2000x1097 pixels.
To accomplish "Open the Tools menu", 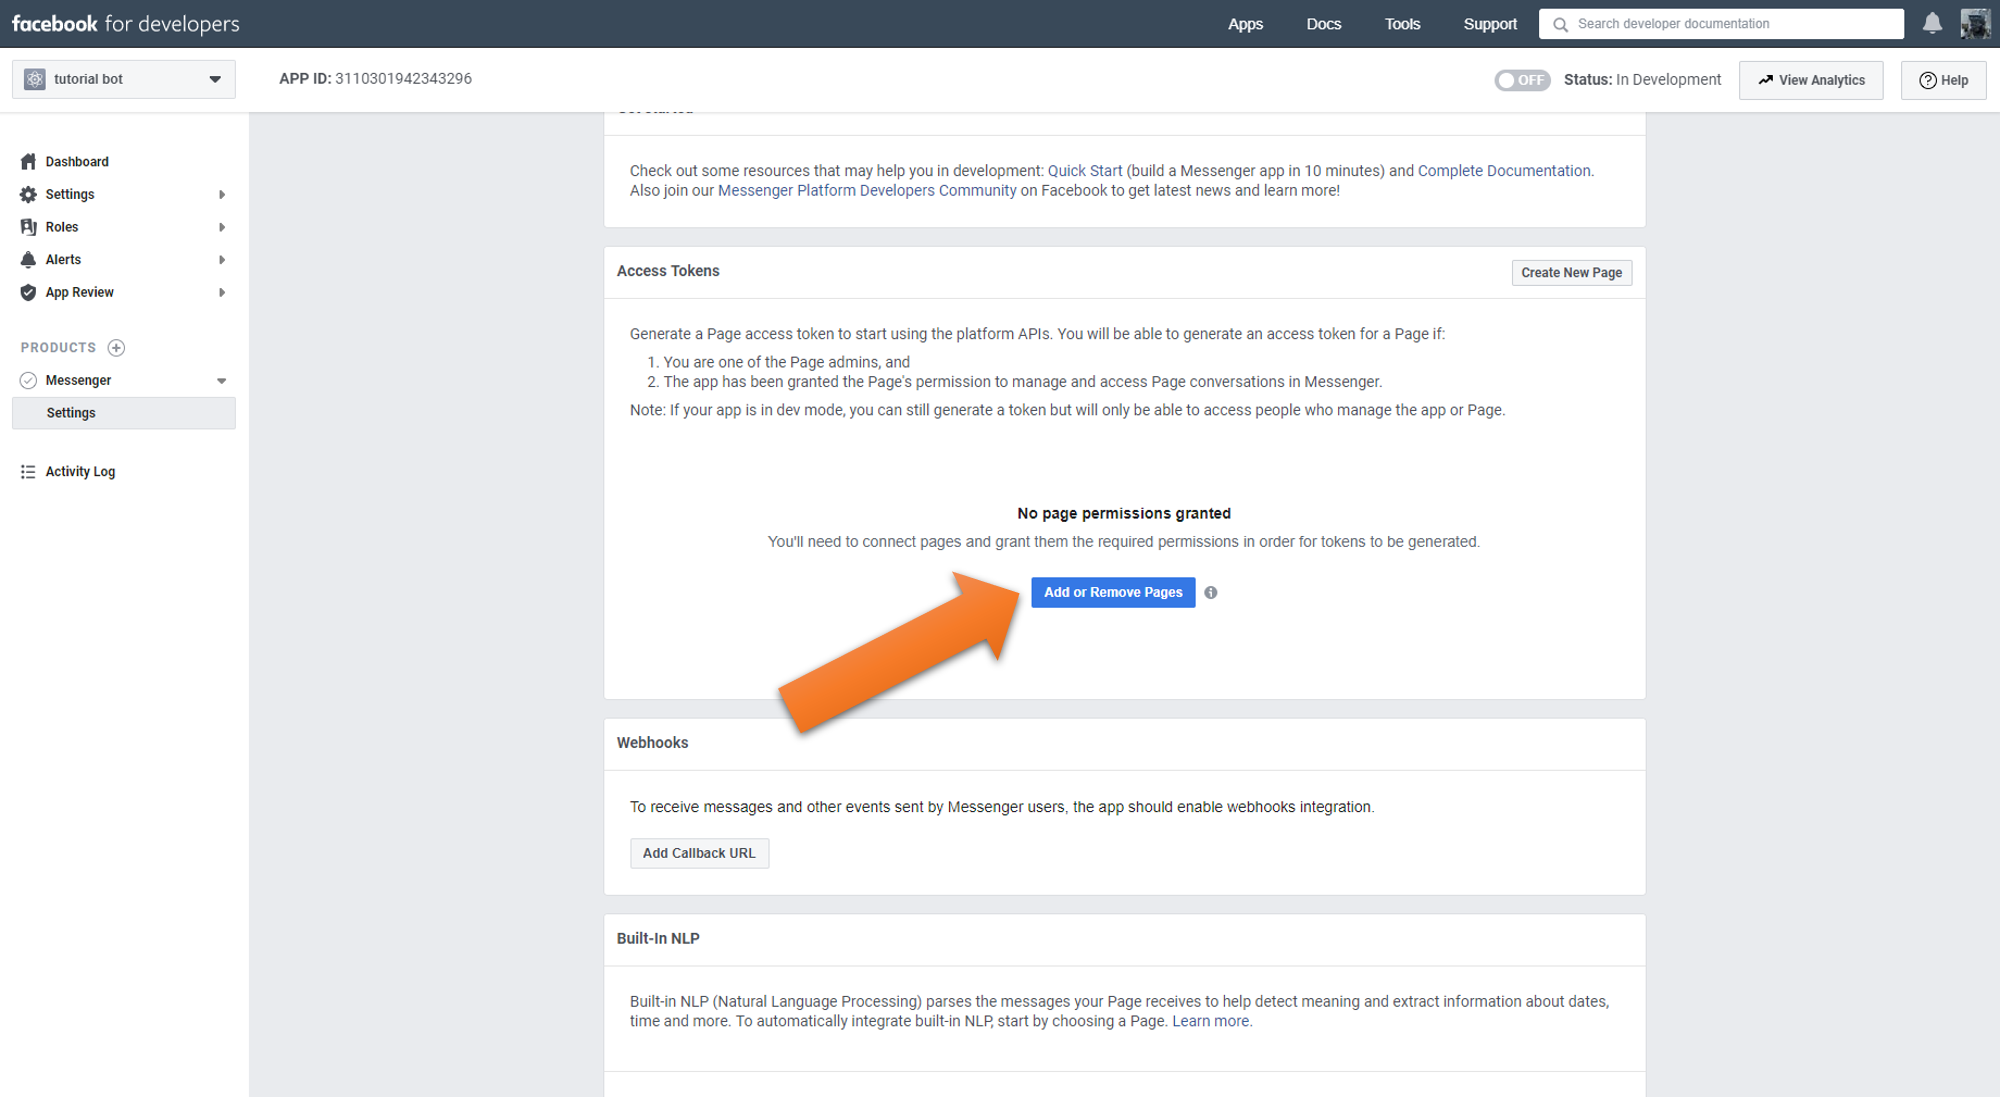I will pos(1402,24).
